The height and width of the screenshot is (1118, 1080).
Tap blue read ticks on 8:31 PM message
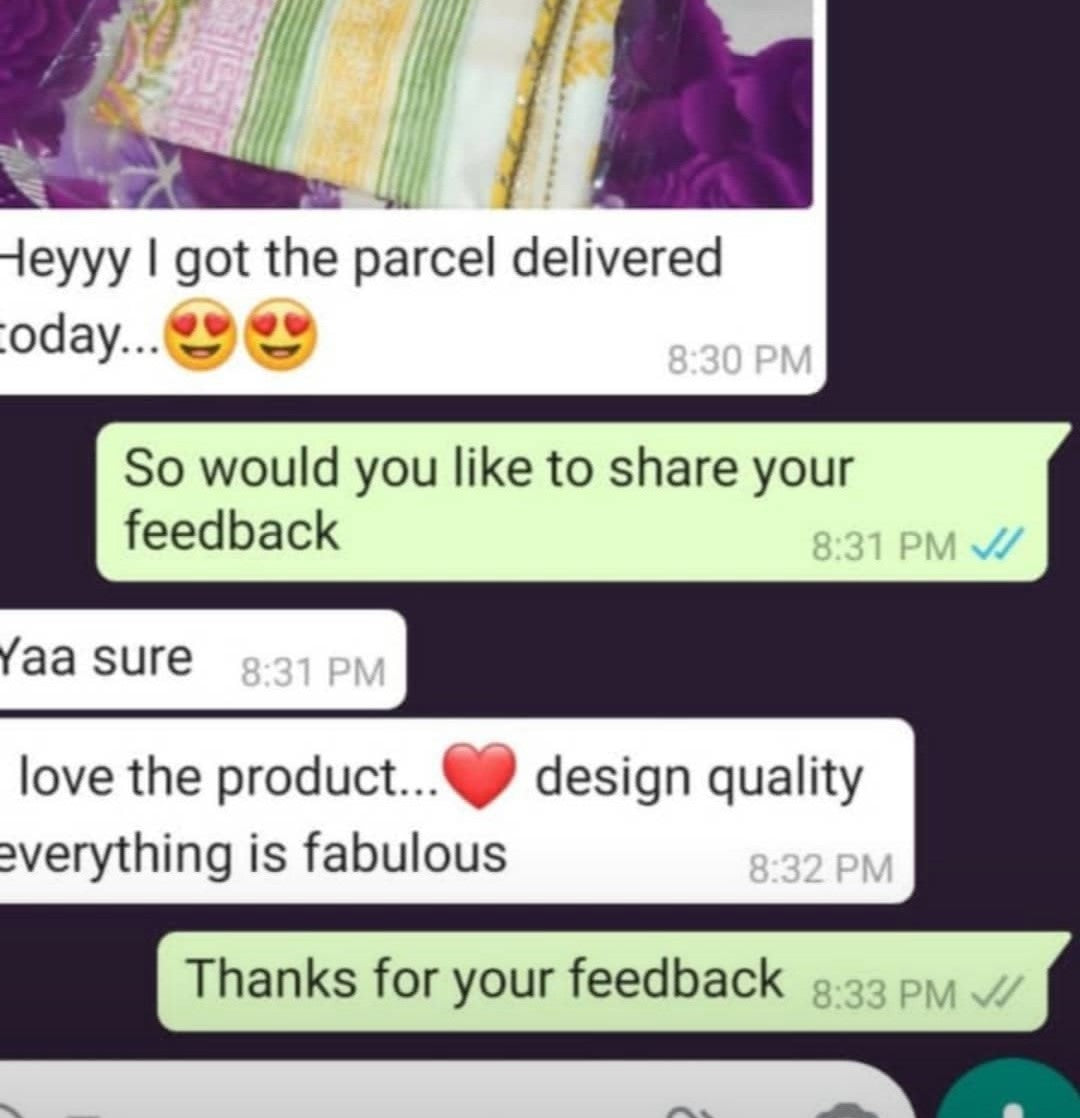998,545
